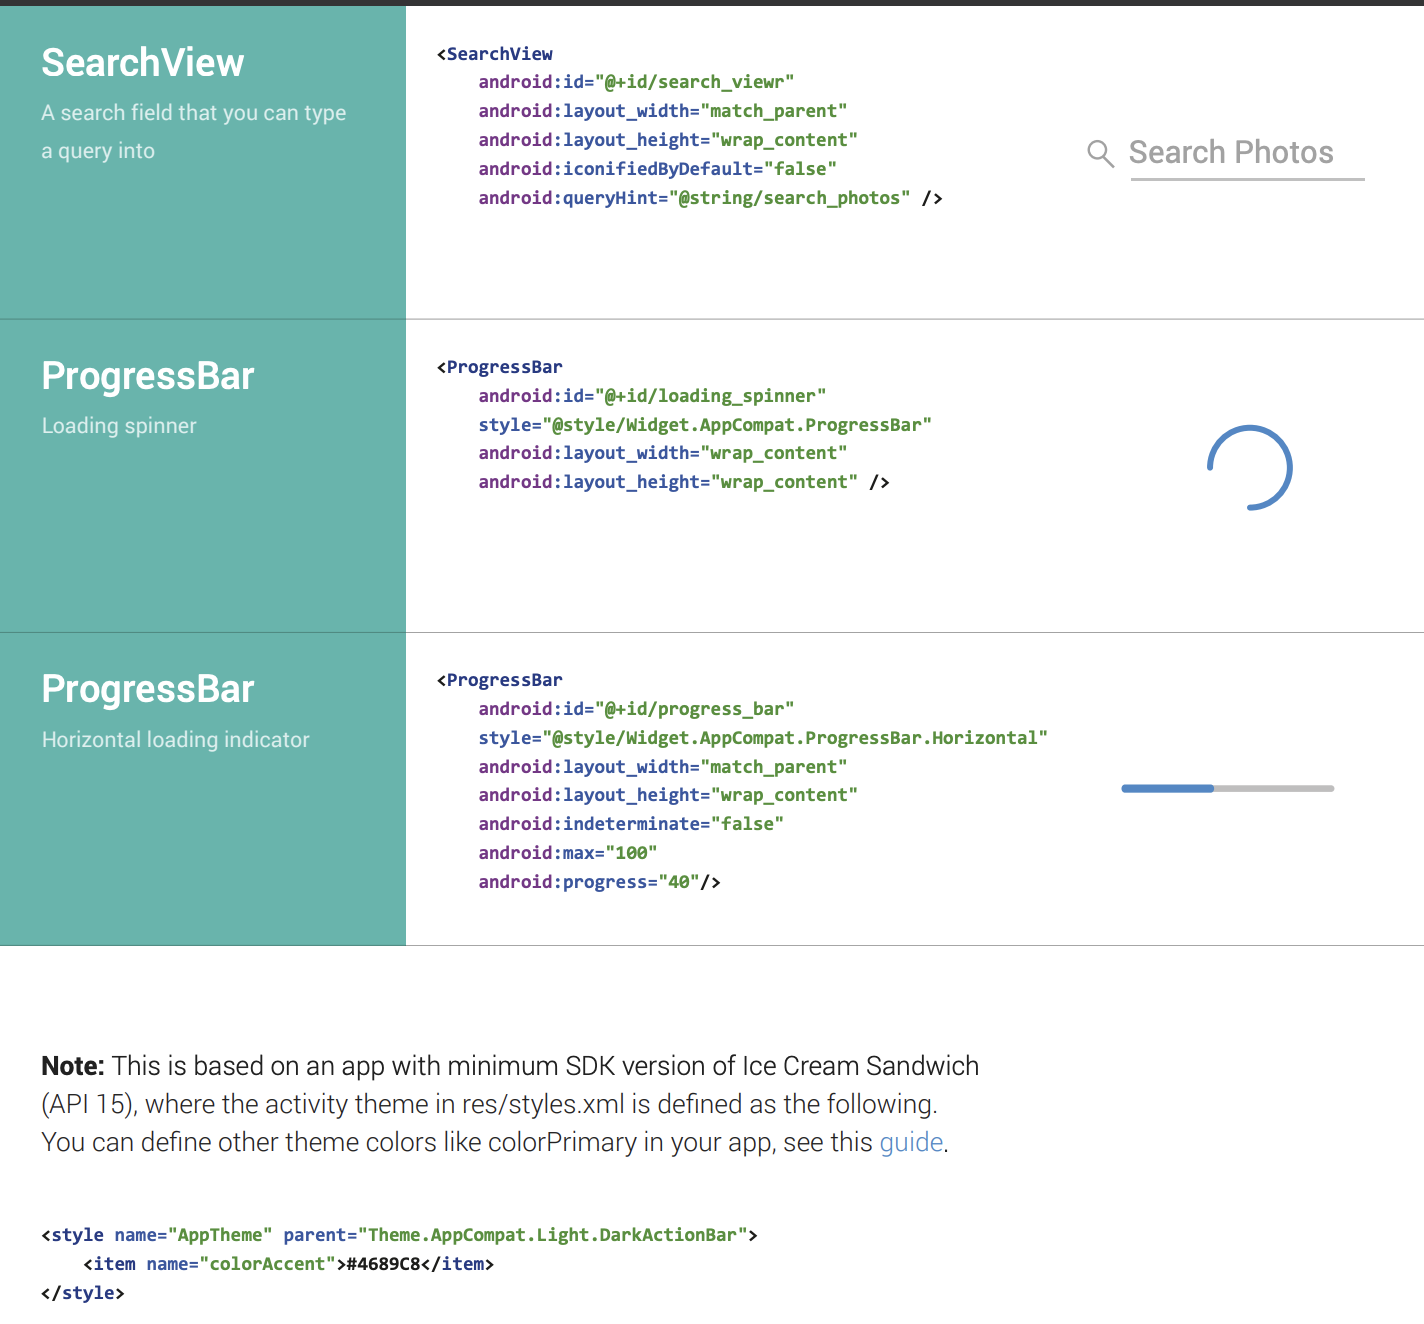Click the AppTheme style opening tag line
The width and height of the screenshot is (1424, 1324).
pos(399,1235)
